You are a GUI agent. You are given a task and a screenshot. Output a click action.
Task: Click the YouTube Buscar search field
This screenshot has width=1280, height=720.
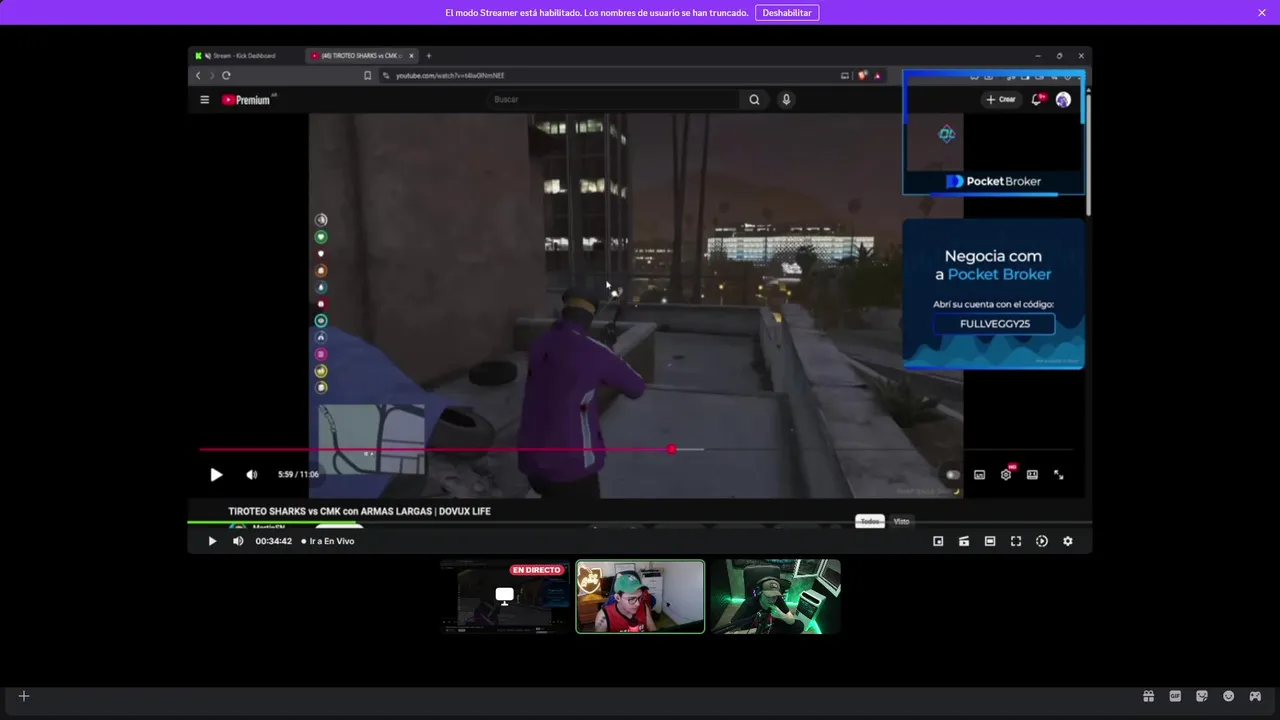point(614,100)
